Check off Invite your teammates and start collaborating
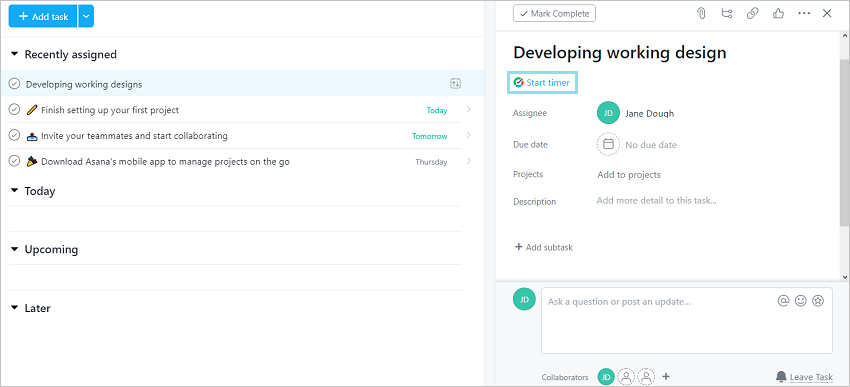 click(x=15, y=136)
